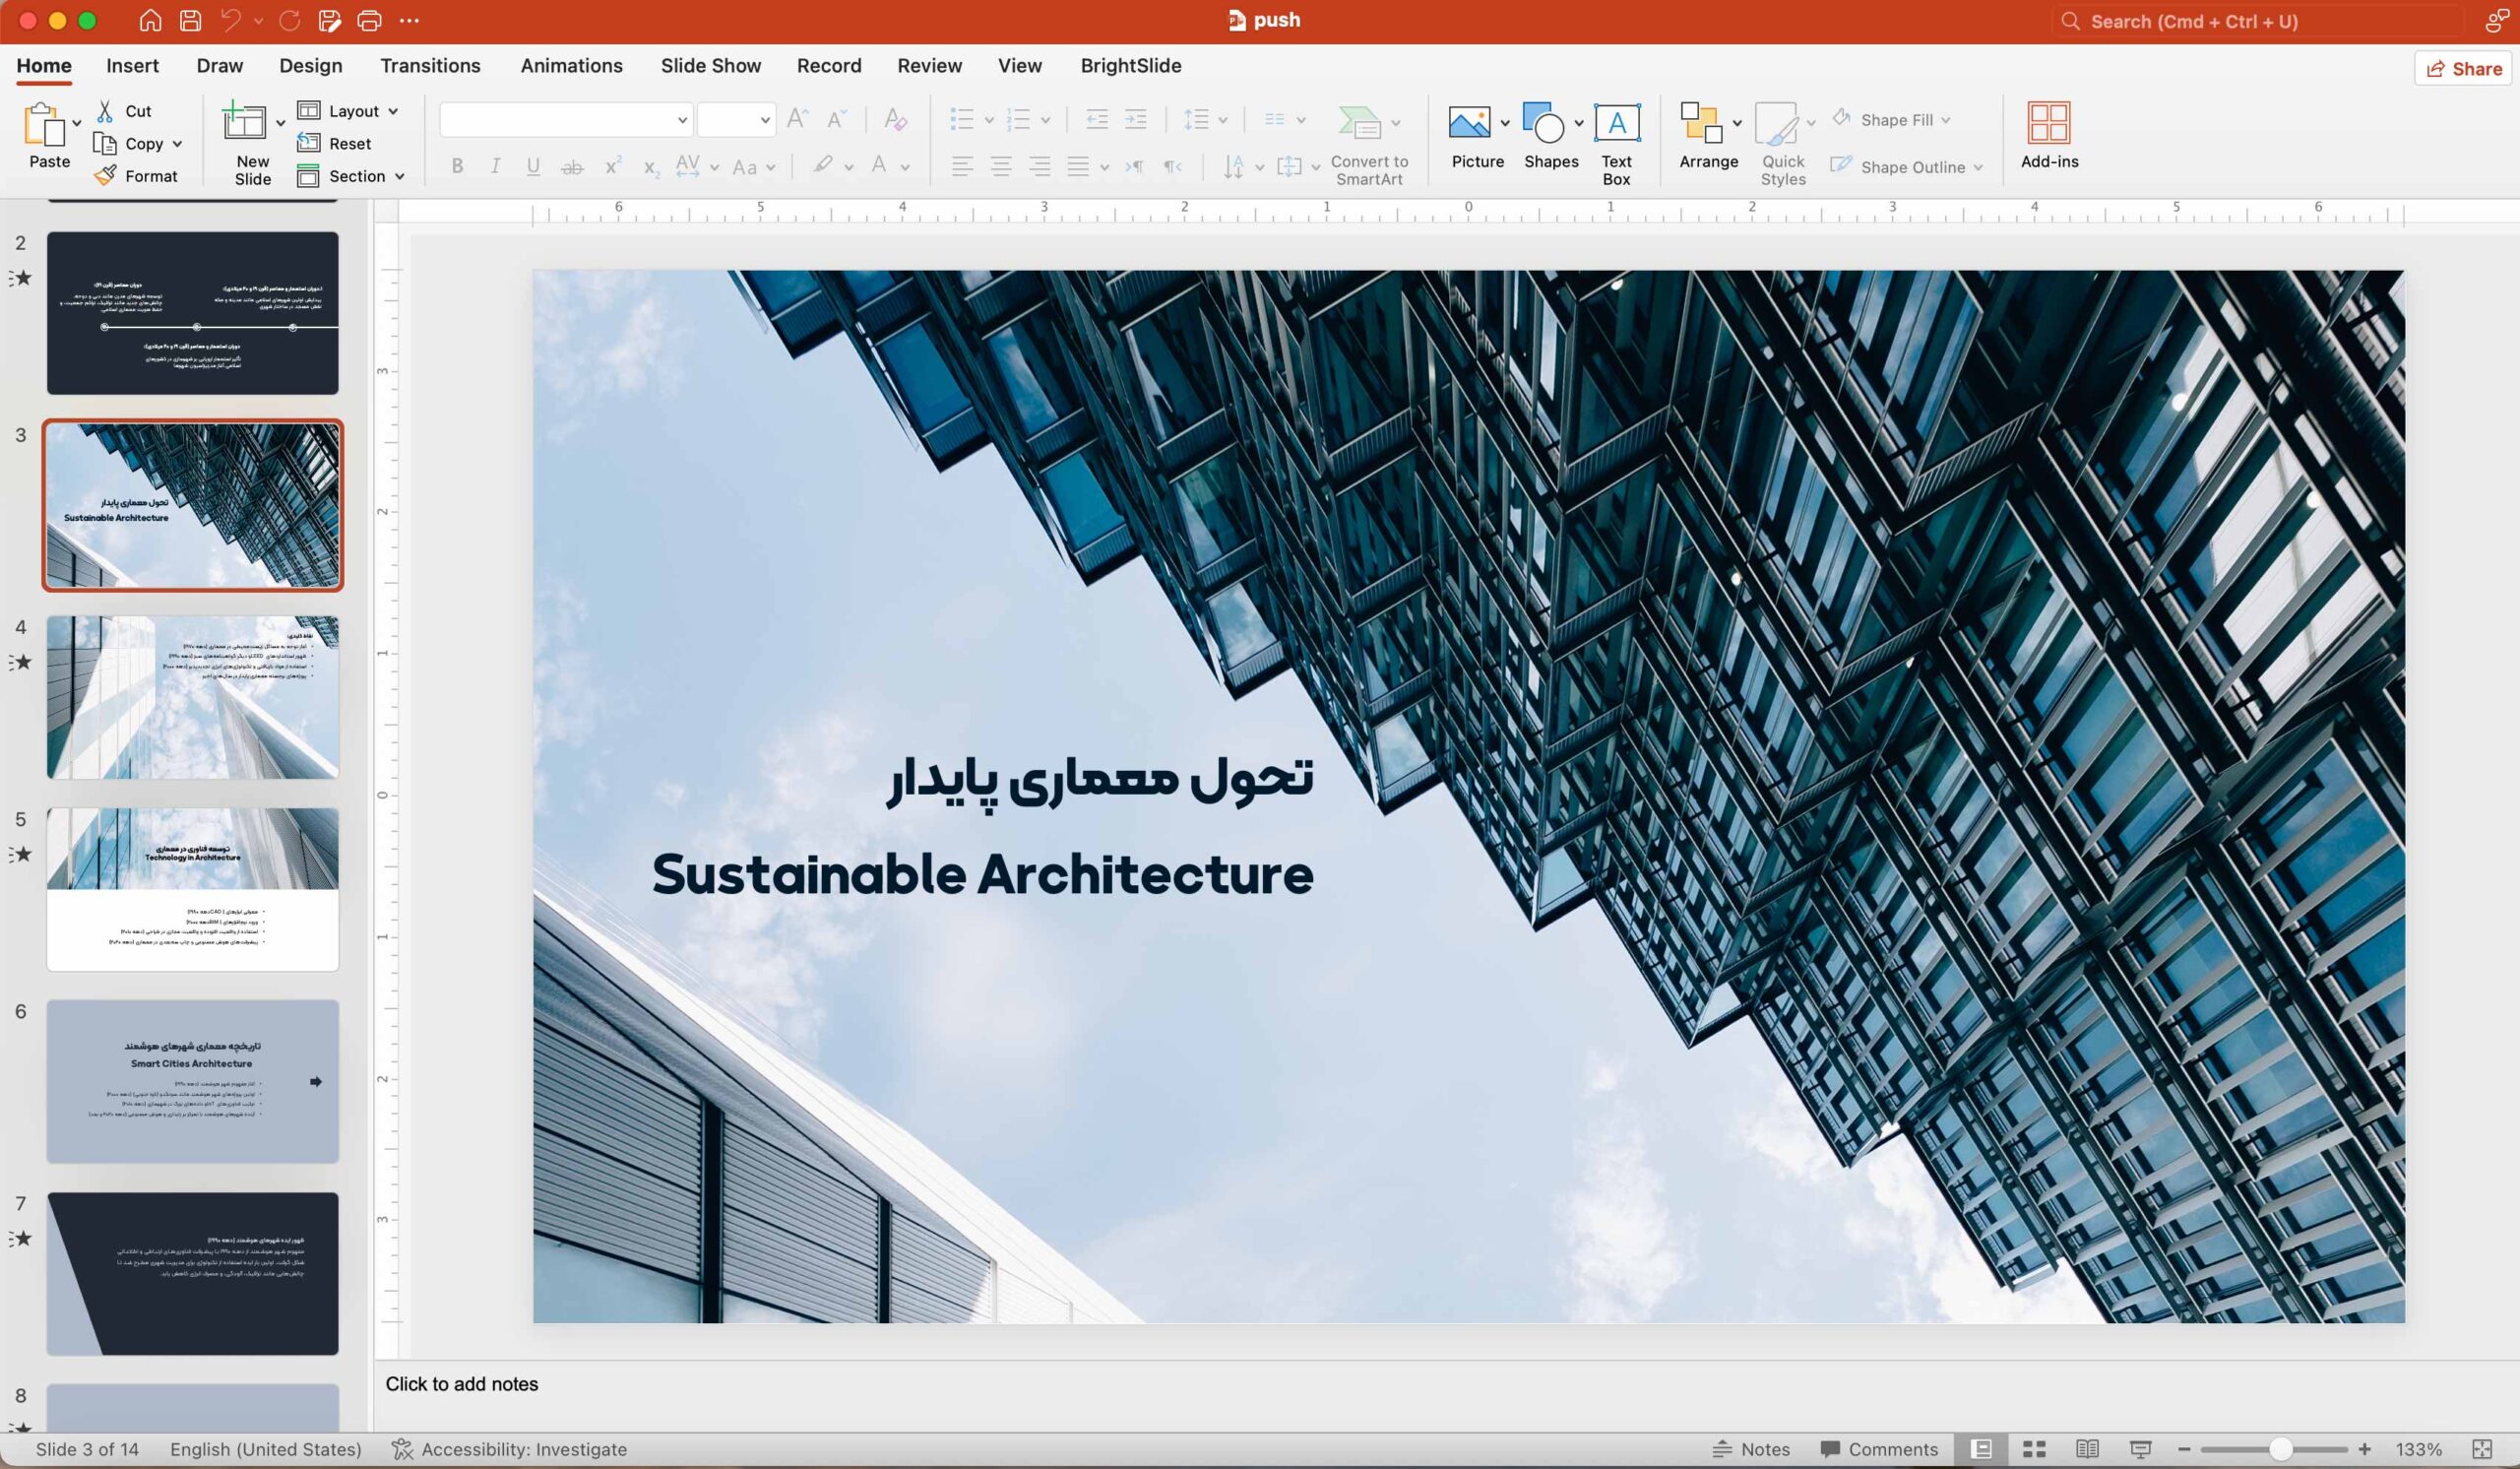Click the Print icon
2520x1469 pixels.
tap(369, 20)
